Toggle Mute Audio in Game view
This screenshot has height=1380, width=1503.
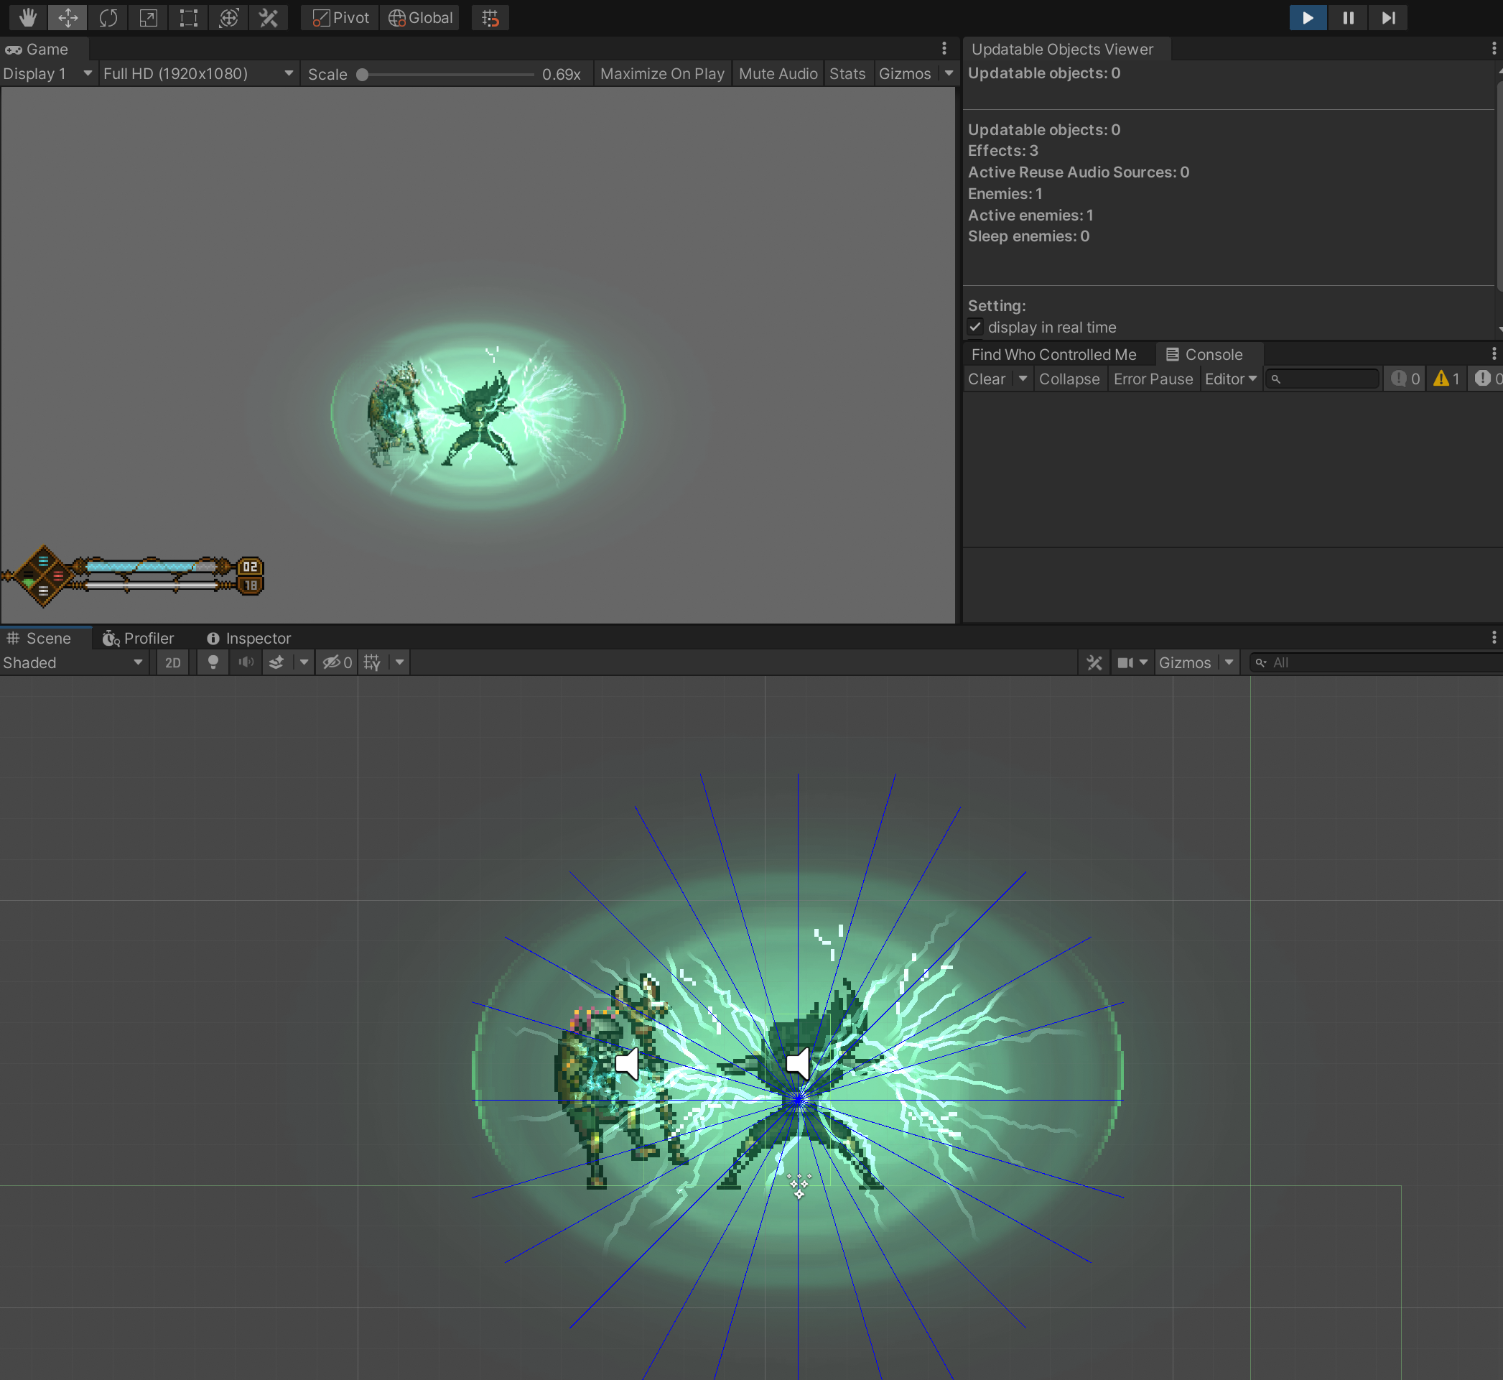pos(778,74)
